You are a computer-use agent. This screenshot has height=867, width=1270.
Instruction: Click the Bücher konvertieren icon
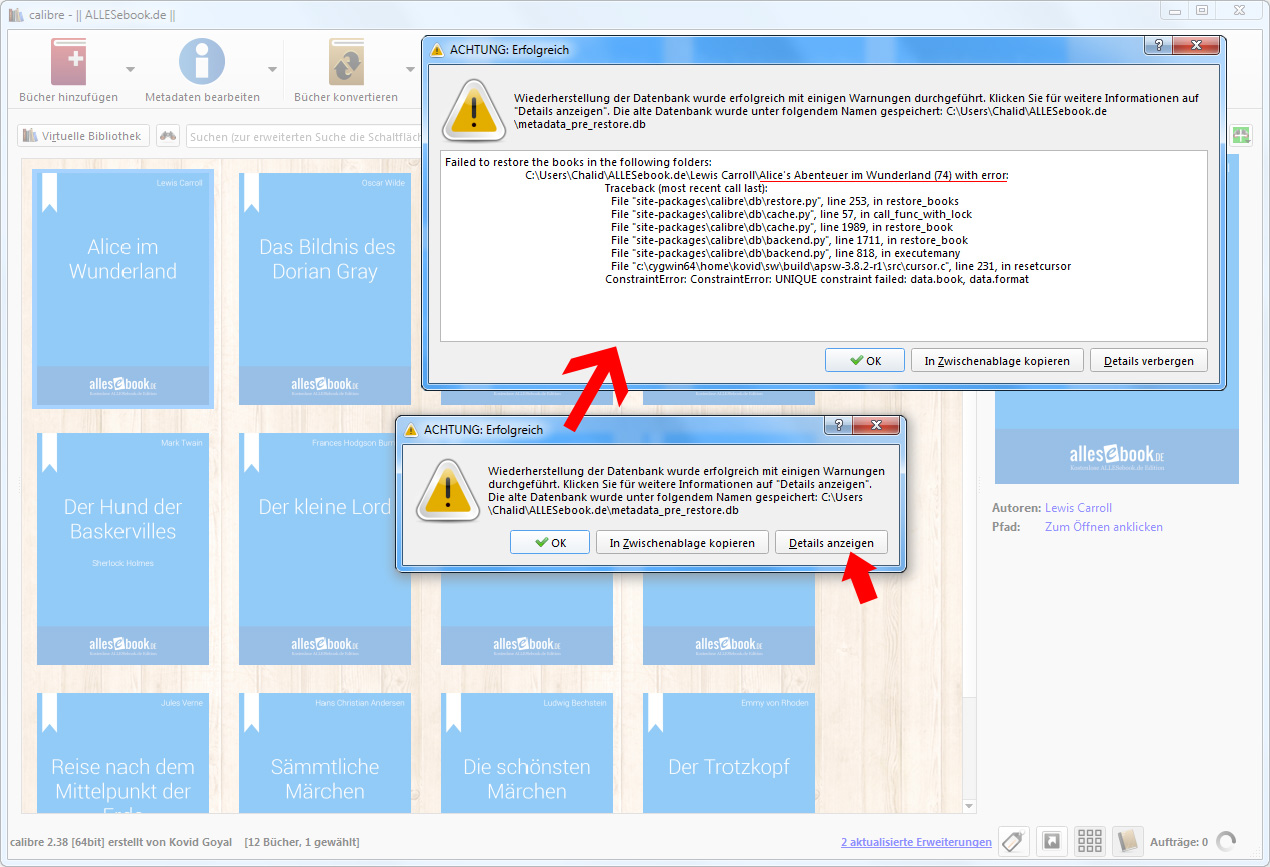pos(346,62)
